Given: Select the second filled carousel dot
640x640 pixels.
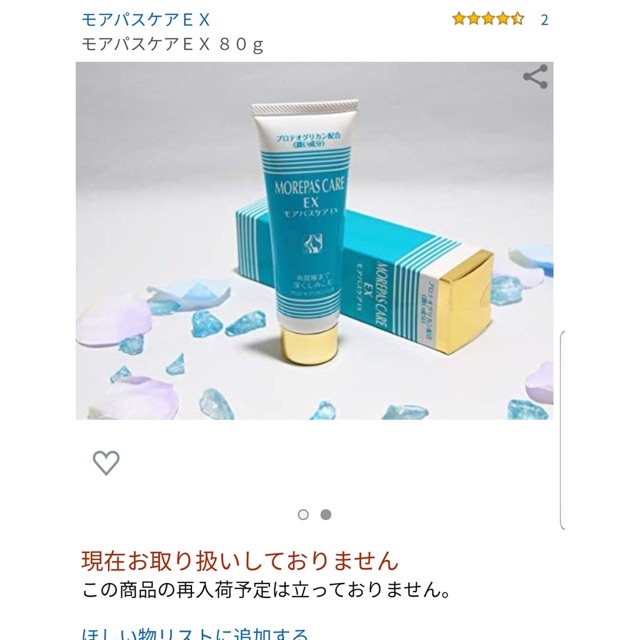Looking at the screenshot, I should coord(326,515).
